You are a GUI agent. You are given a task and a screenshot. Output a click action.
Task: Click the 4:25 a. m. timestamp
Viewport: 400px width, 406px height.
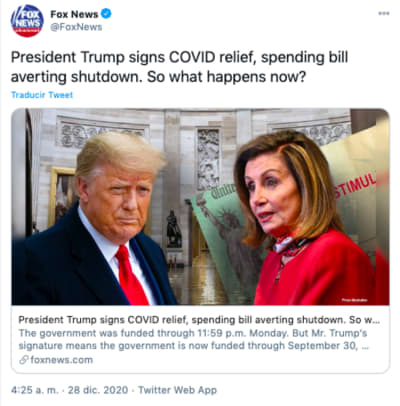pos(35,390)
